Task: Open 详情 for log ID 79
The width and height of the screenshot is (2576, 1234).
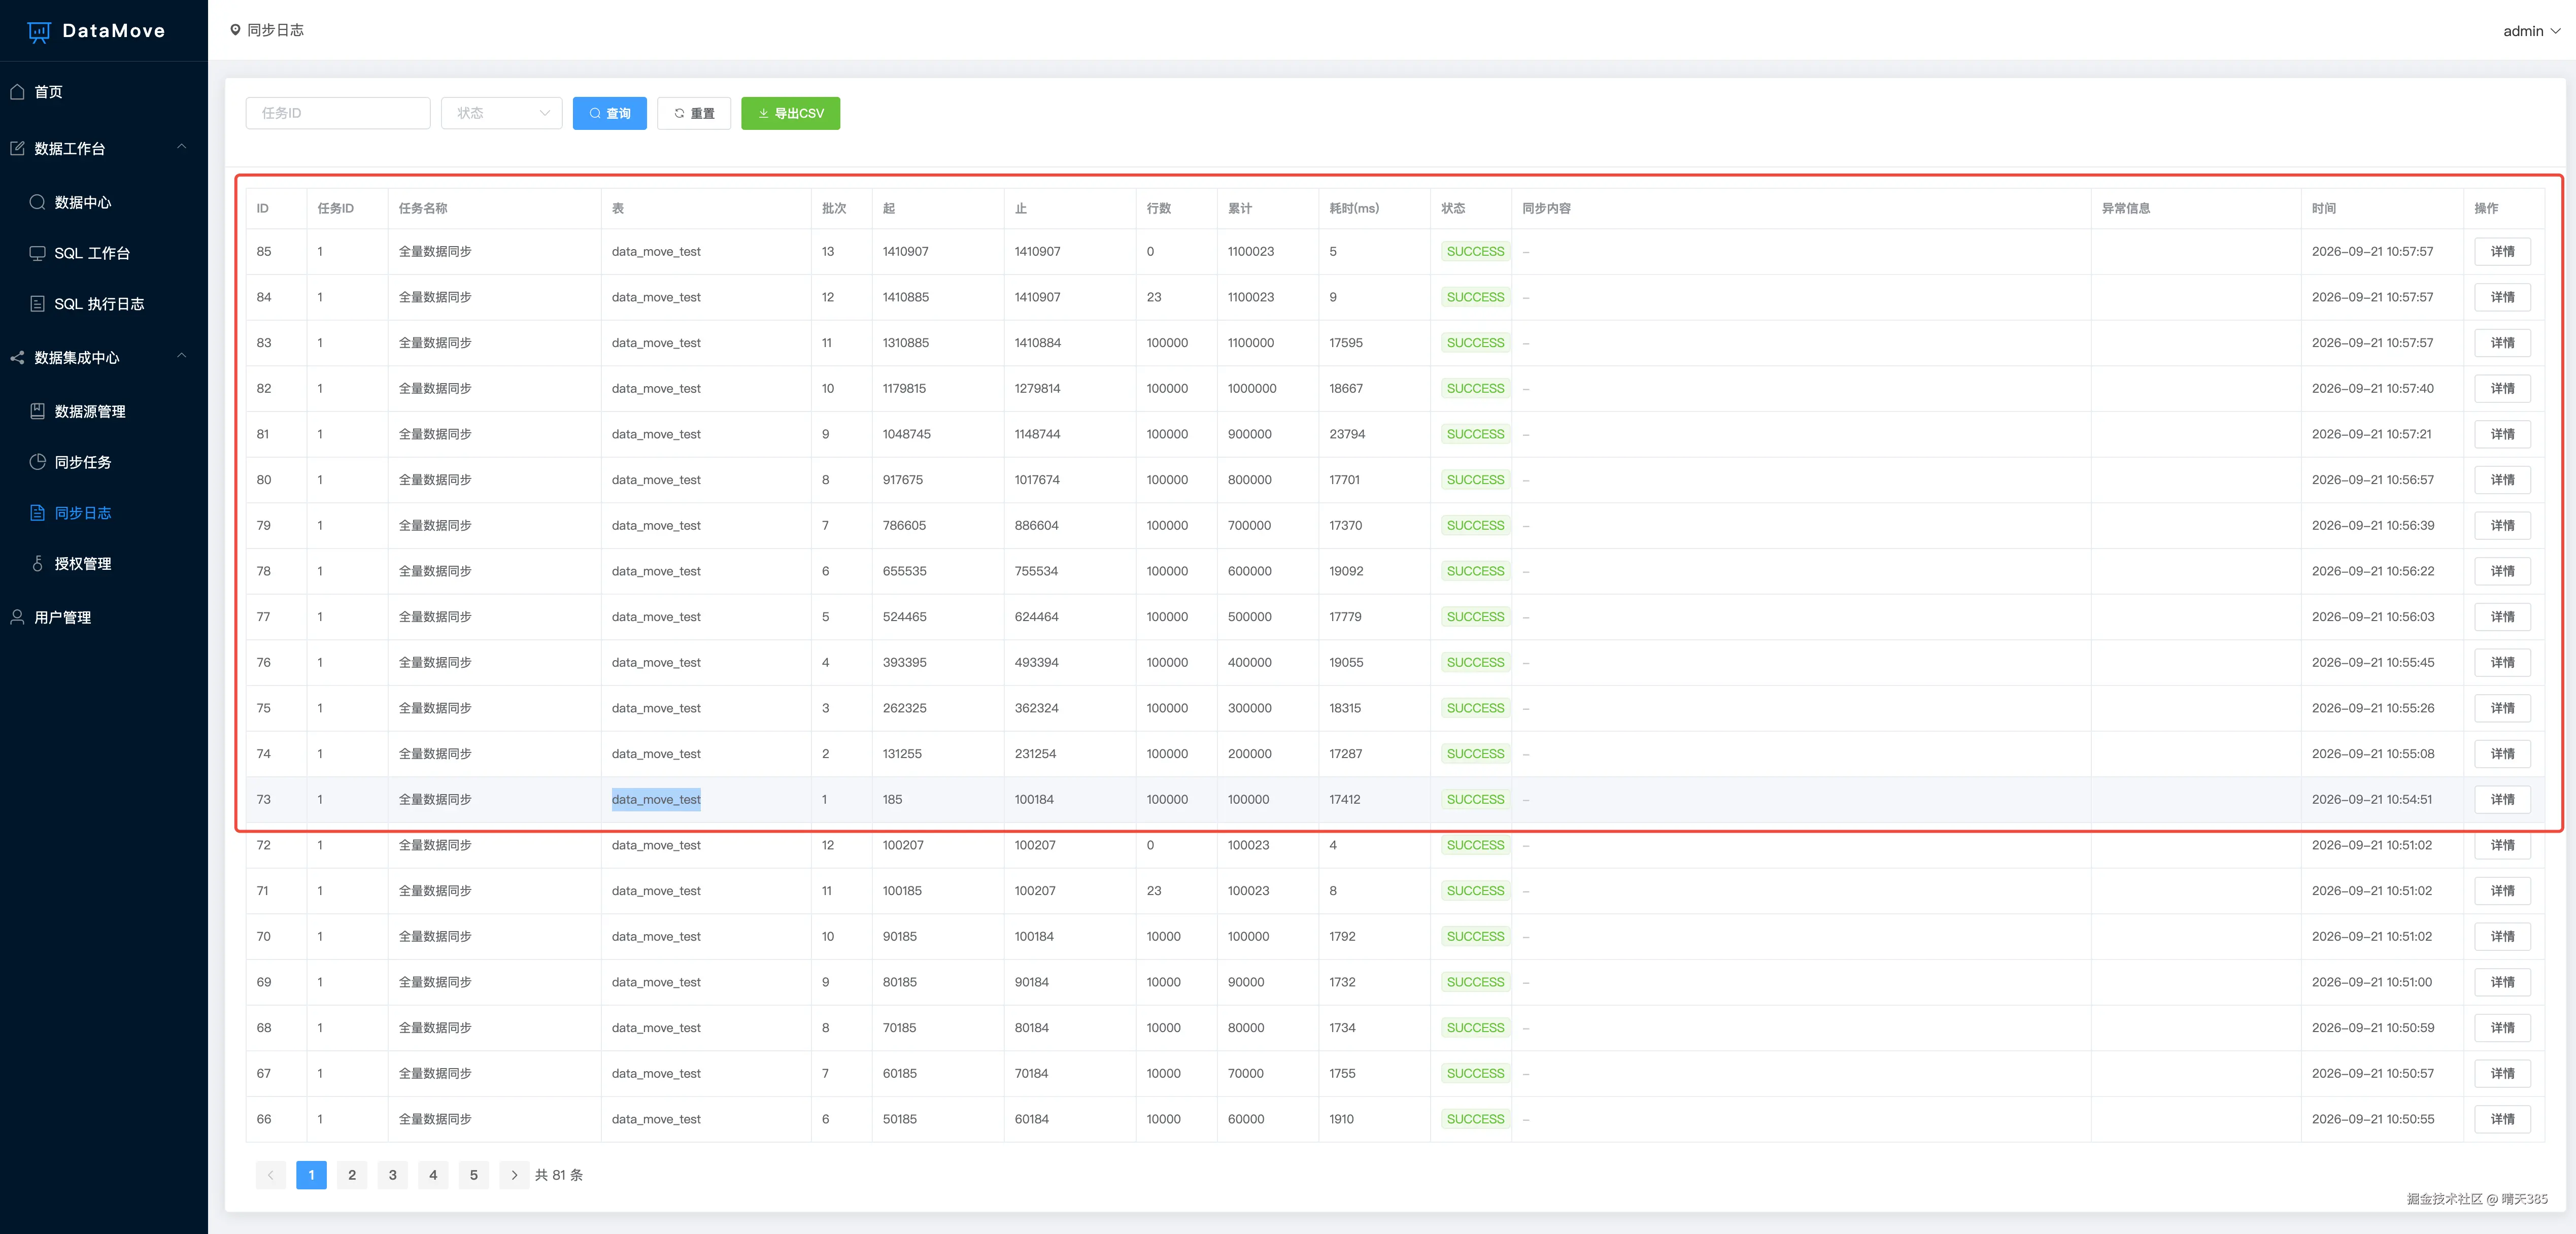Action: click(x=2502, y=525)
